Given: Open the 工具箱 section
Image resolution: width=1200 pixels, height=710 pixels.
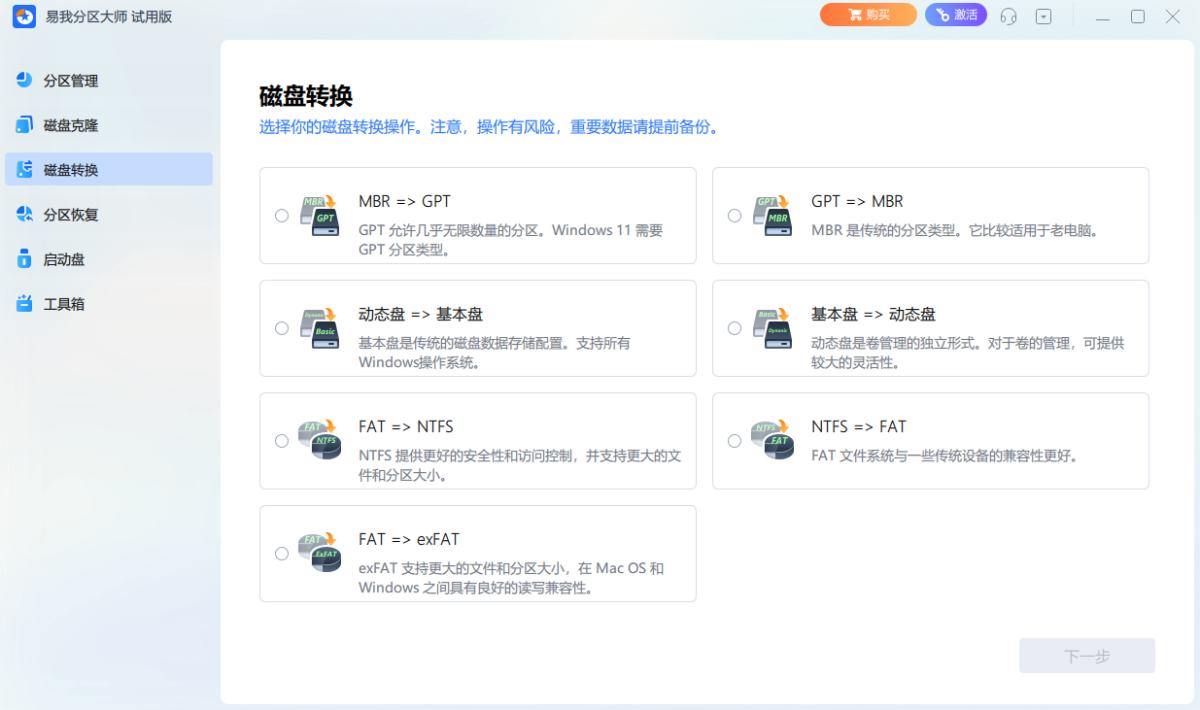Looking at the screenshot, I should 109,303.
